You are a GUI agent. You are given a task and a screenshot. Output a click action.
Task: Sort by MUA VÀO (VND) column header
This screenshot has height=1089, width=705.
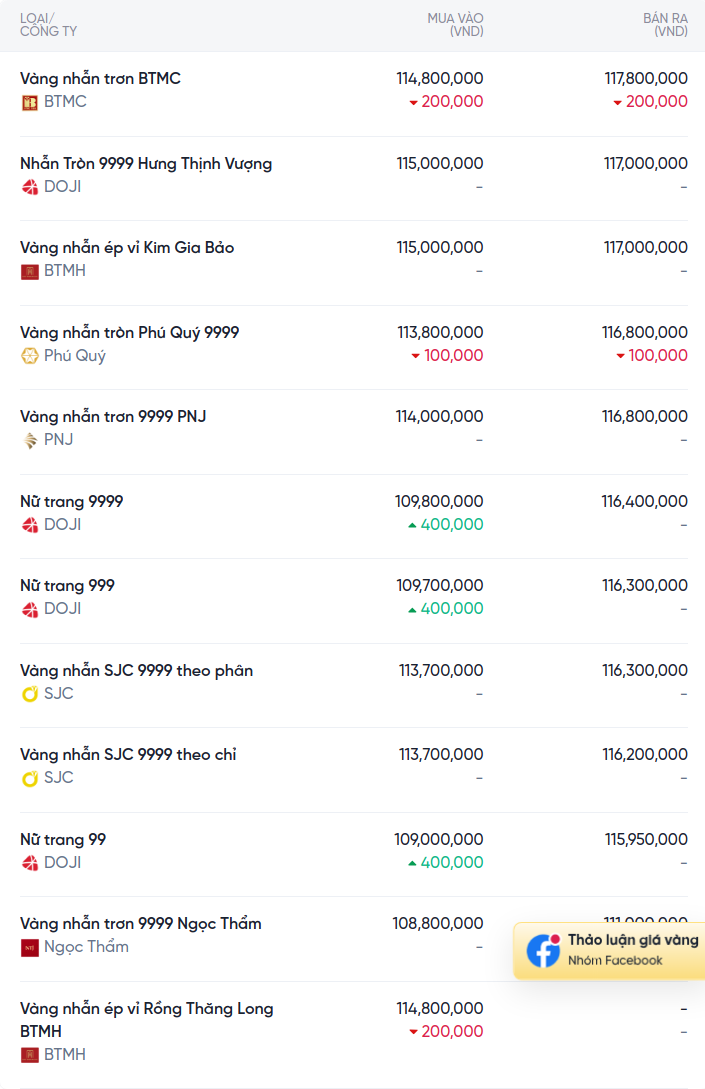point(455,24)
